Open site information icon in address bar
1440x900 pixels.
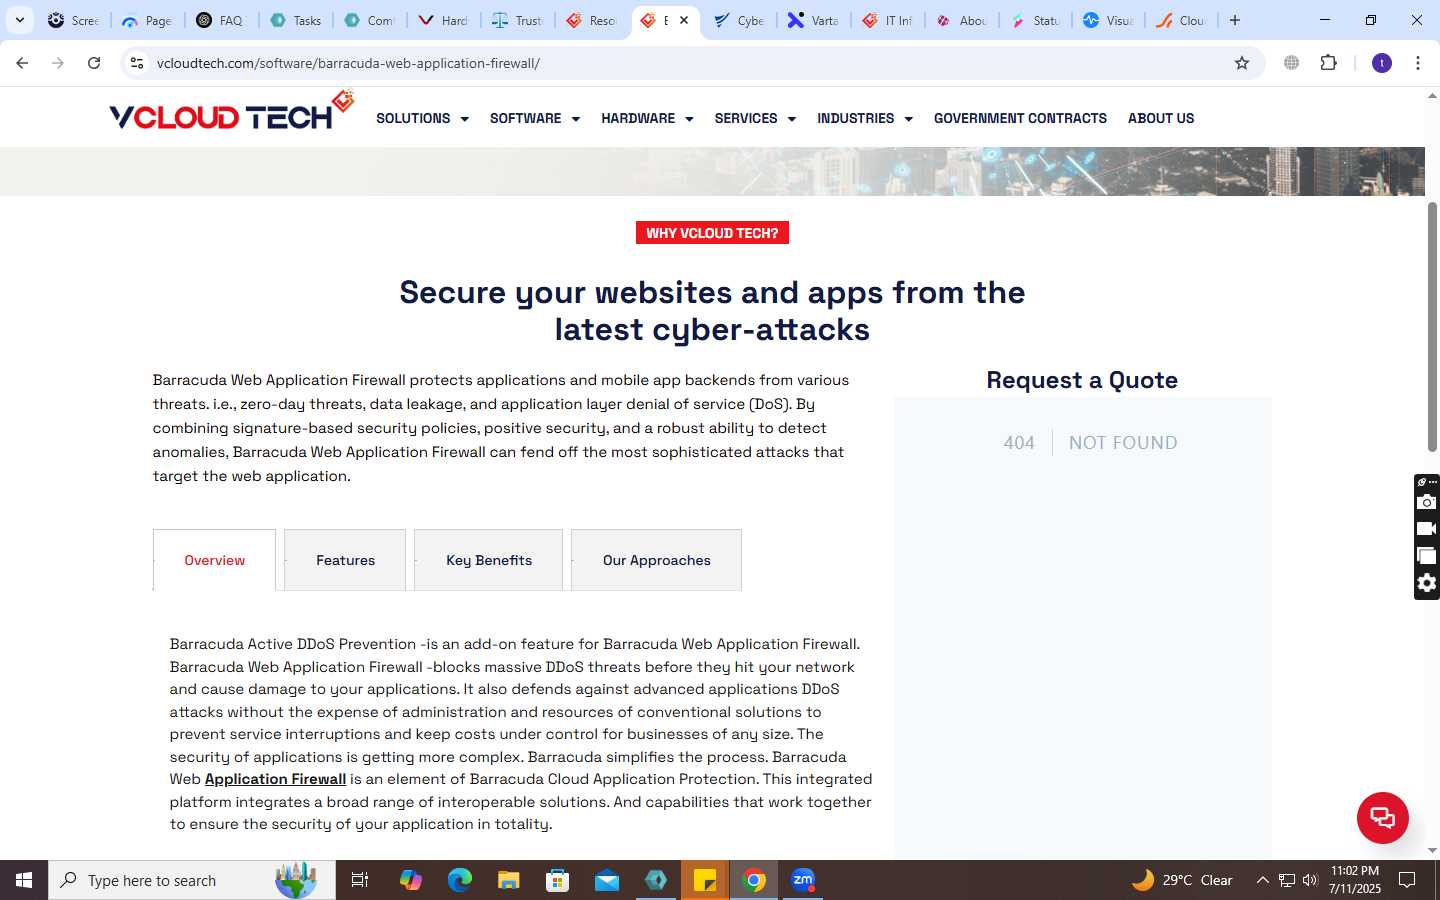click(137, 63)
